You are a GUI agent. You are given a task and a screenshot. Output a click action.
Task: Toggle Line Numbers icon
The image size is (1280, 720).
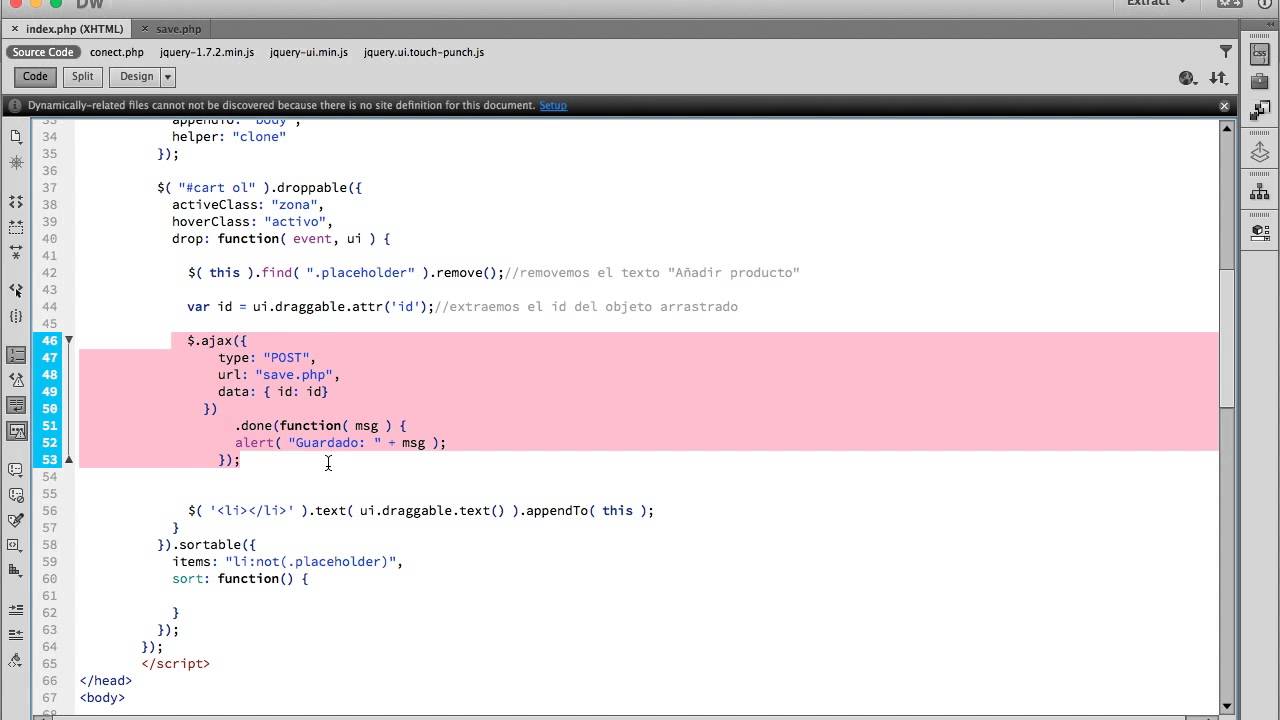pyautogui.click(x=16, y=355)
